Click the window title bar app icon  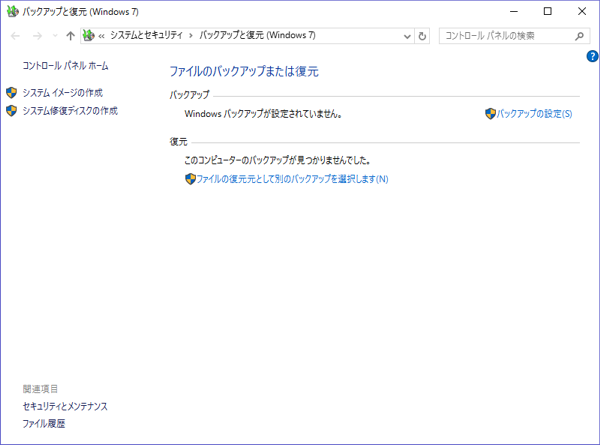pyautogui.click(x=13, y=11)
